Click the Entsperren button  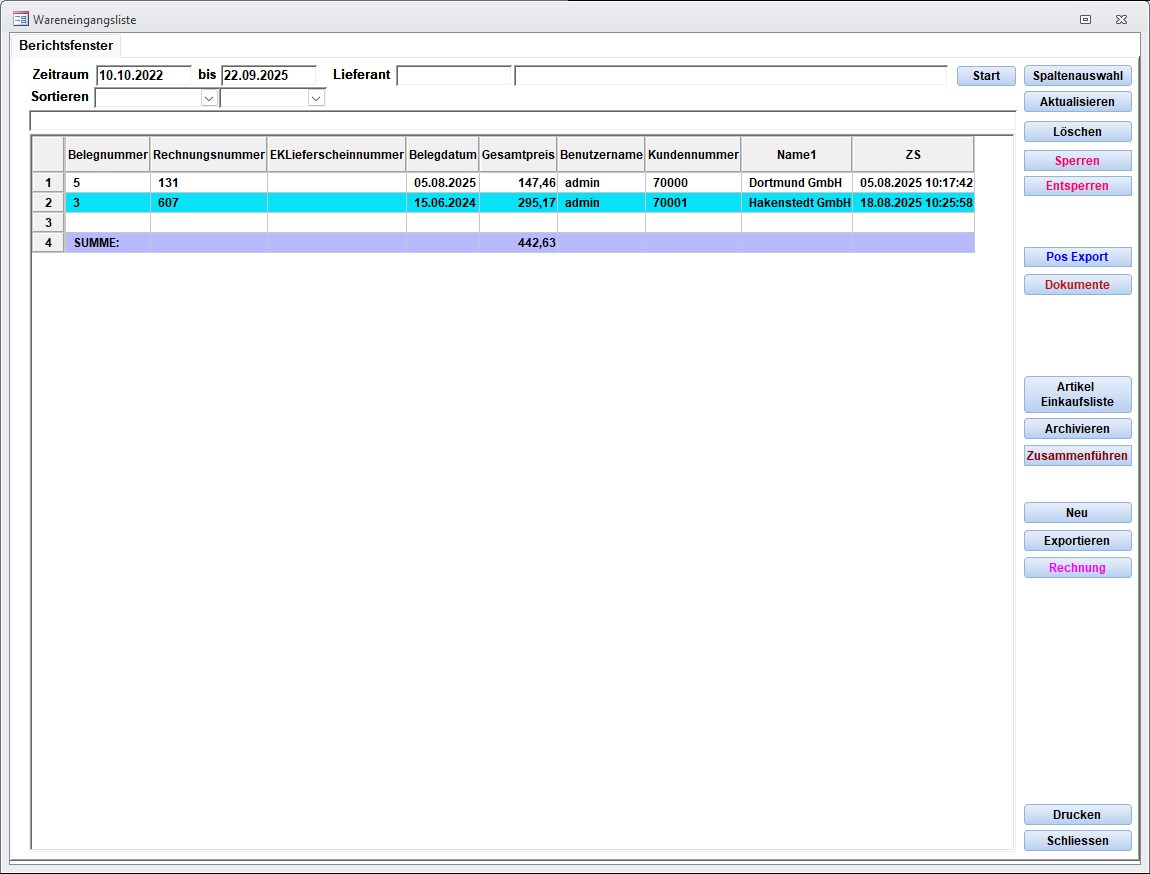pyautogui.click(x=1077, y=186)
